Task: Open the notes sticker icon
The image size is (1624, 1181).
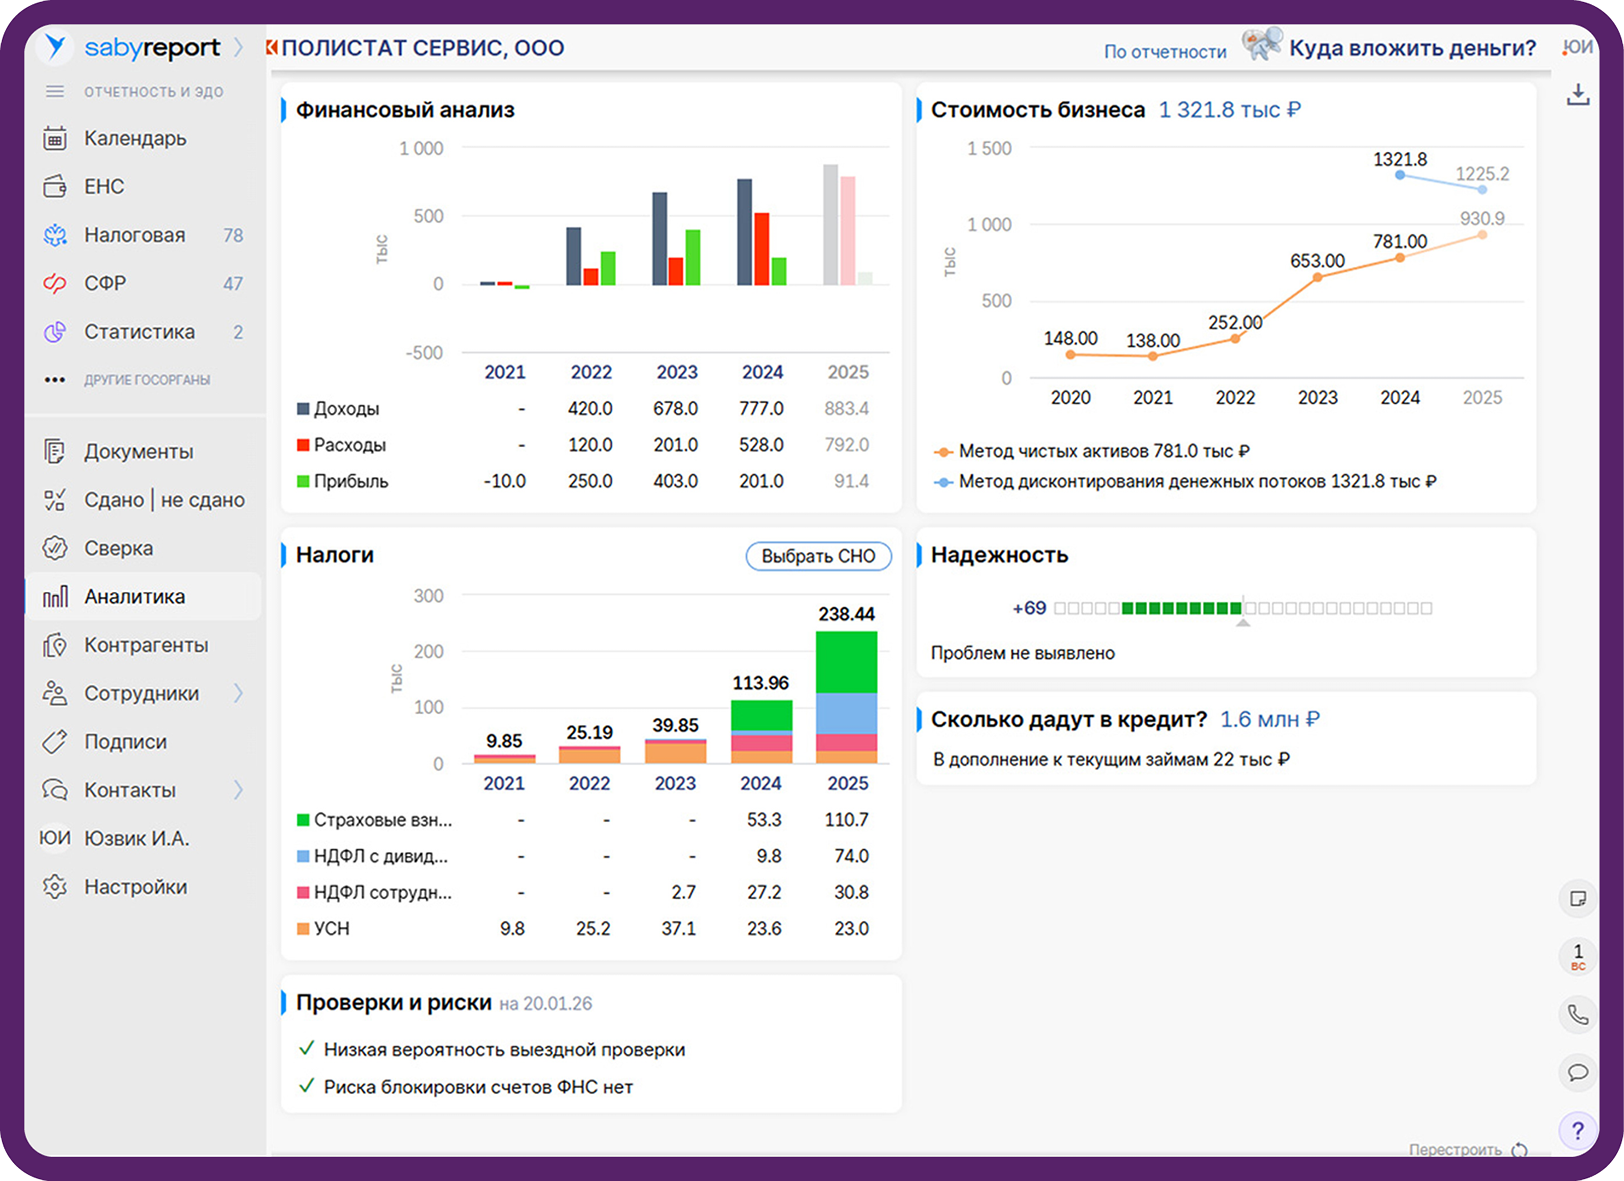Action: click(1577, 898)
